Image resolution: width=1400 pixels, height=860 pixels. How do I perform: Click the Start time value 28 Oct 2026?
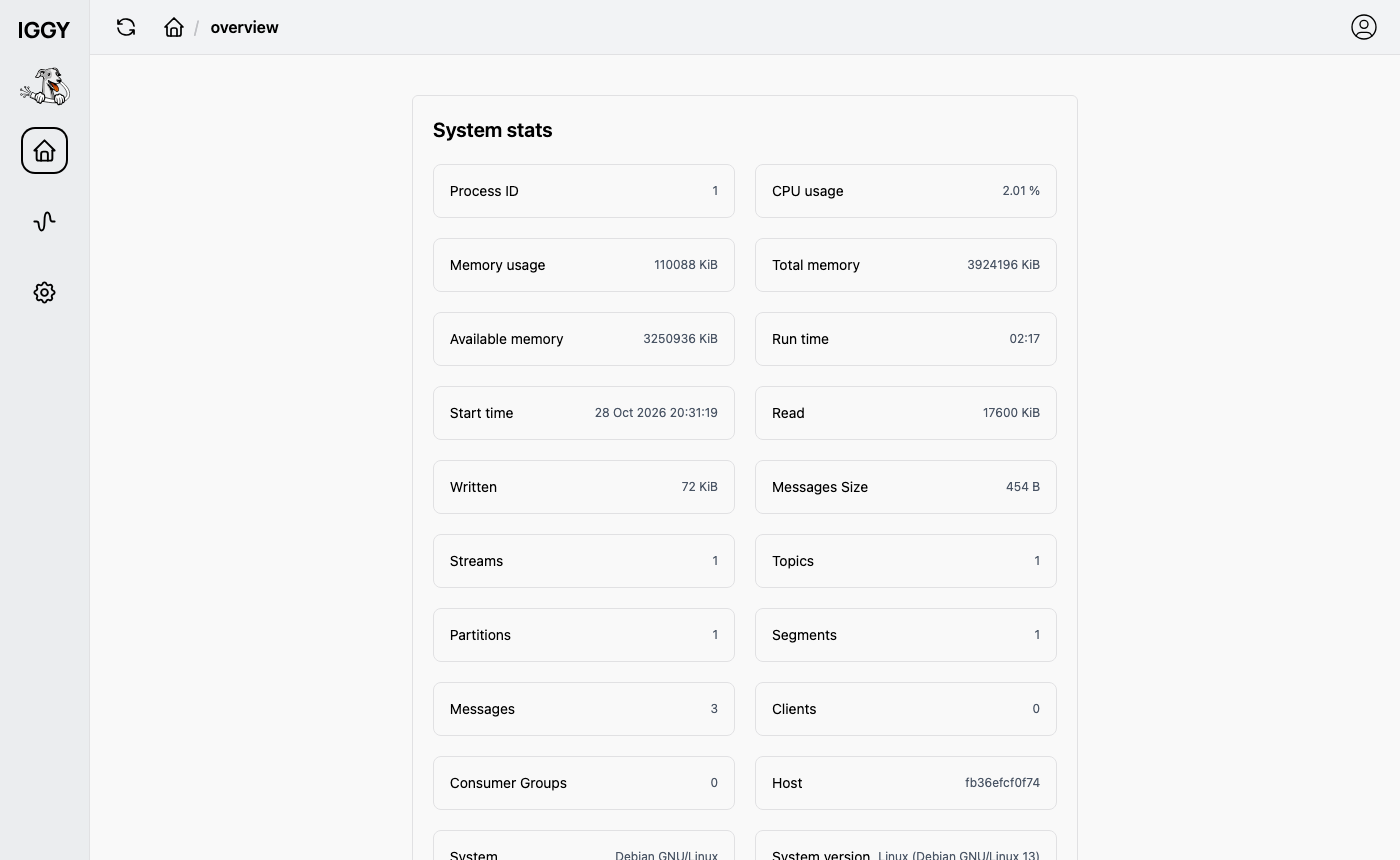[656, 413]
